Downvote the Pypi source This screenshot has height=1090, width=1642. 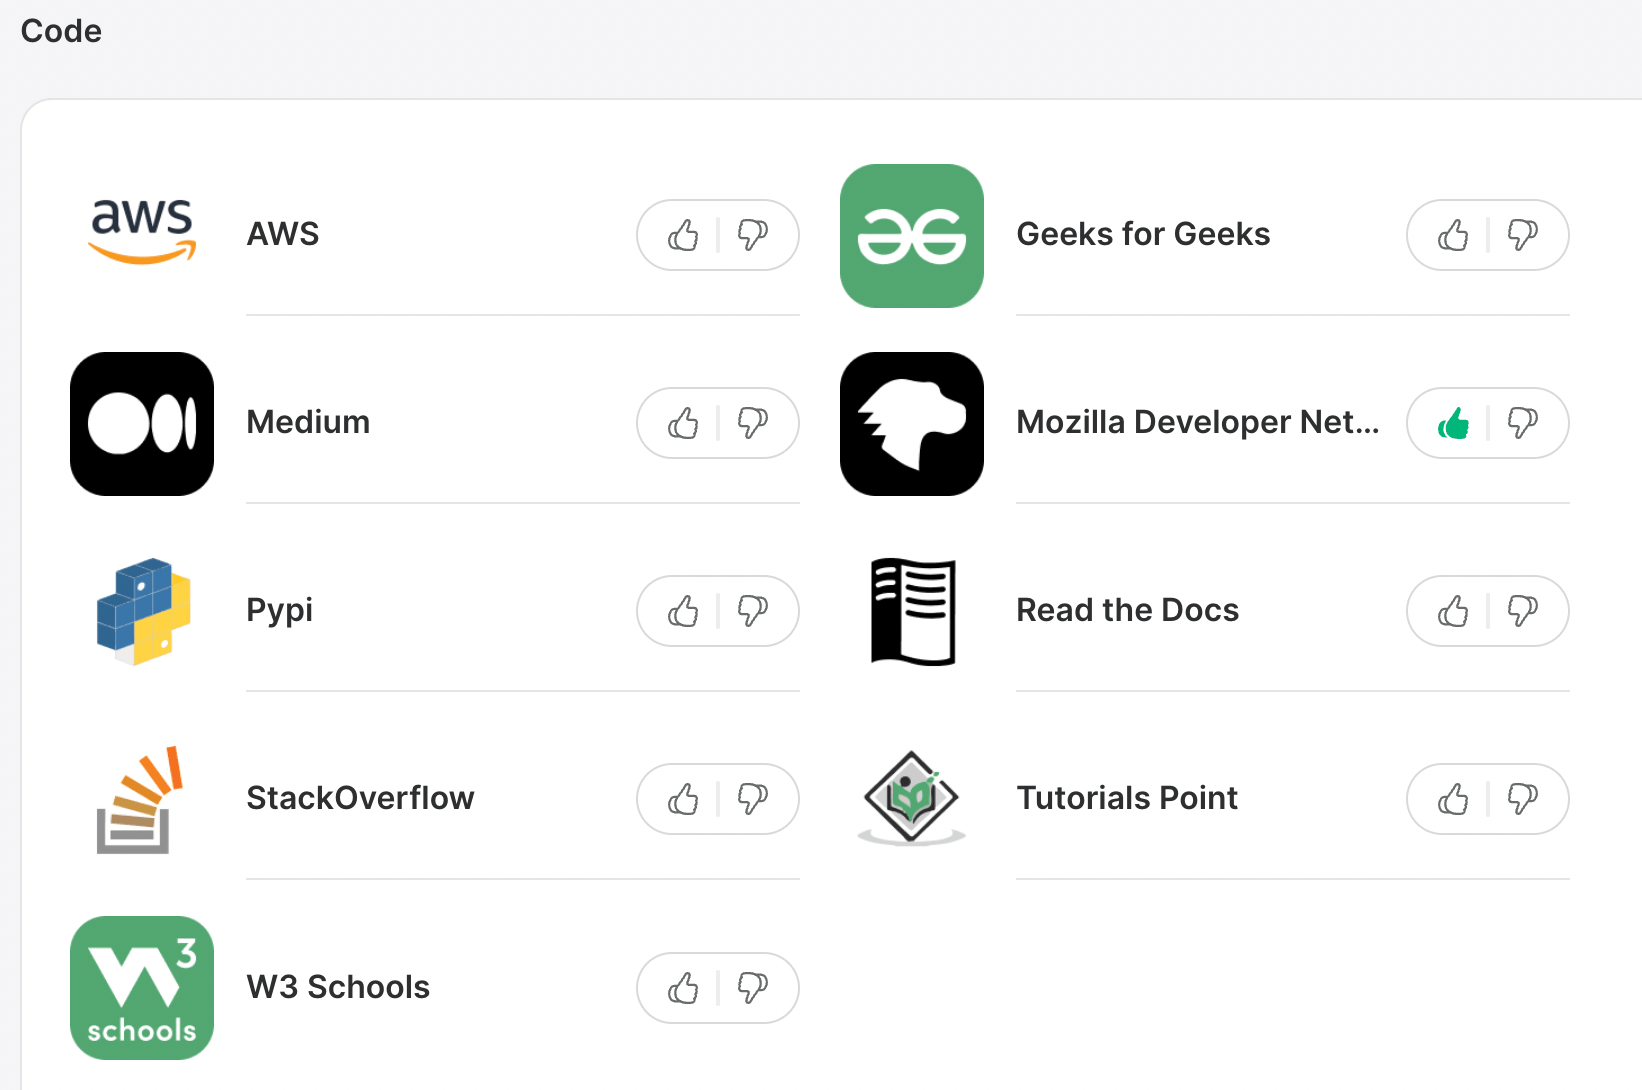pyautogui.click(x=753, y=611)
